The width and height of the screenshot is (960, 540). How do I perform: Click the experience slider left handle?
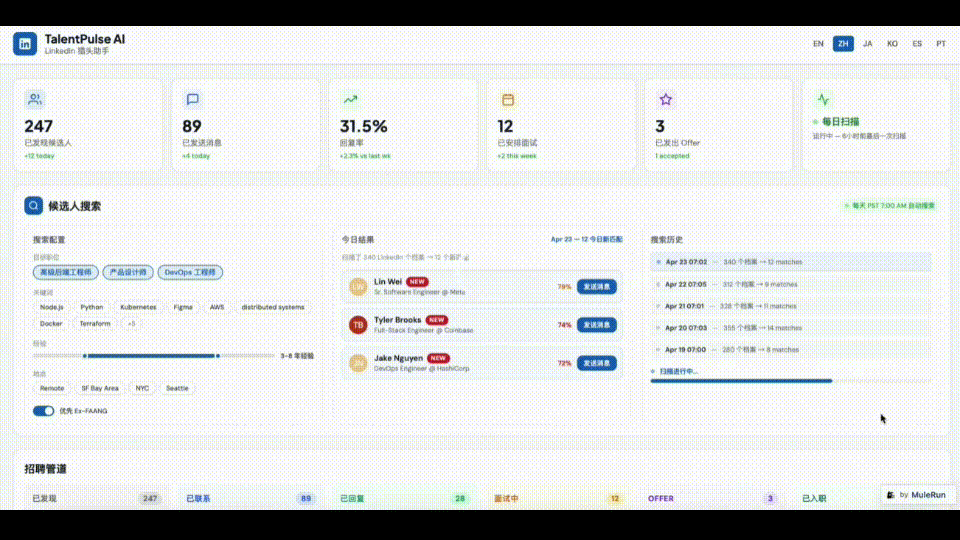click(84, 356)
